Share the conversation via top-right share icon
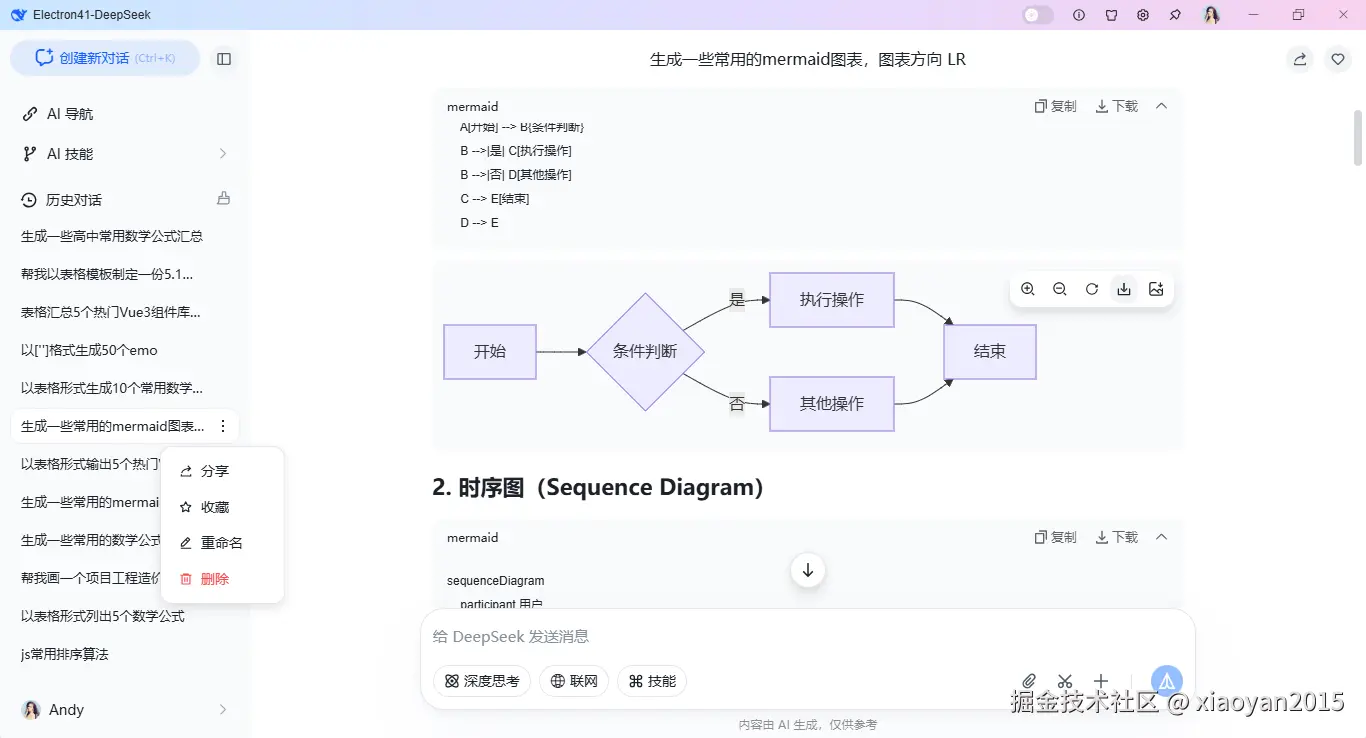 pos(1298,59)
